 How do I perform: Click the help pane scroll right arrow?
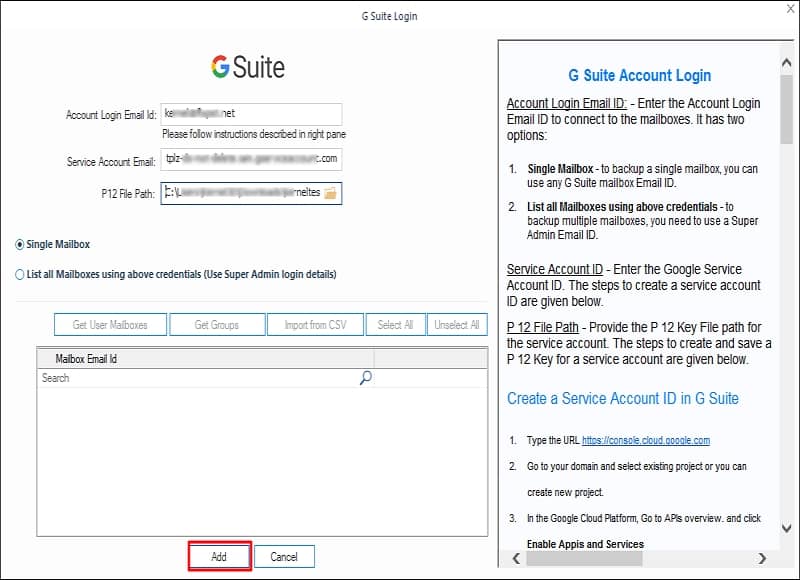point(762,558)
